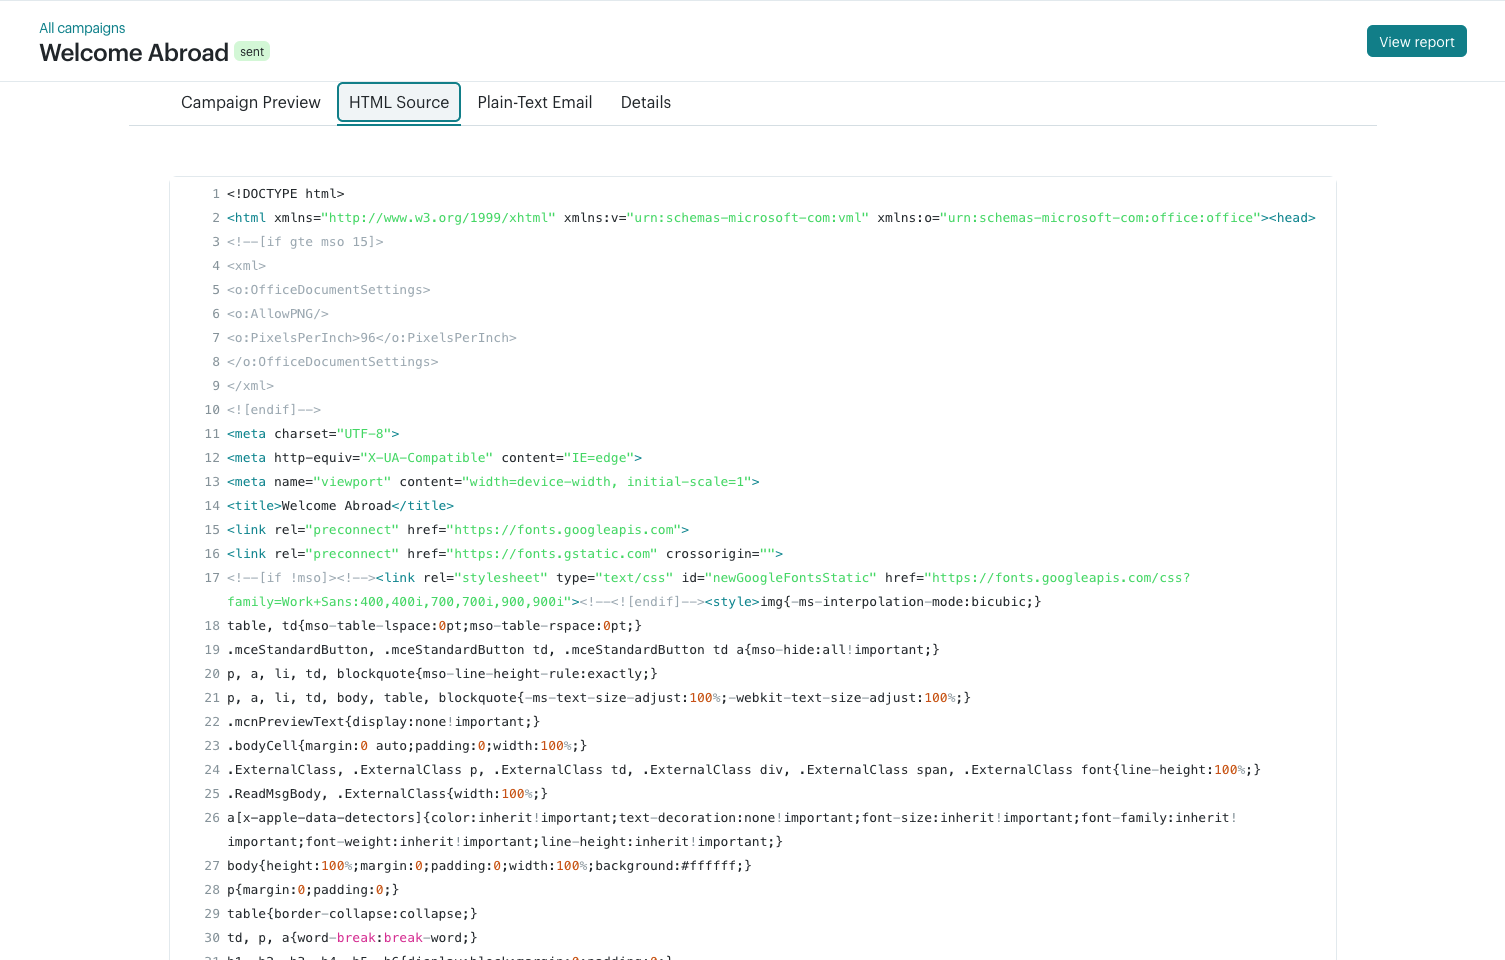The height and width of the screenshot is (960, 1505).
Task: Click the body background #ffffff rule line
Action: (488, 866)
